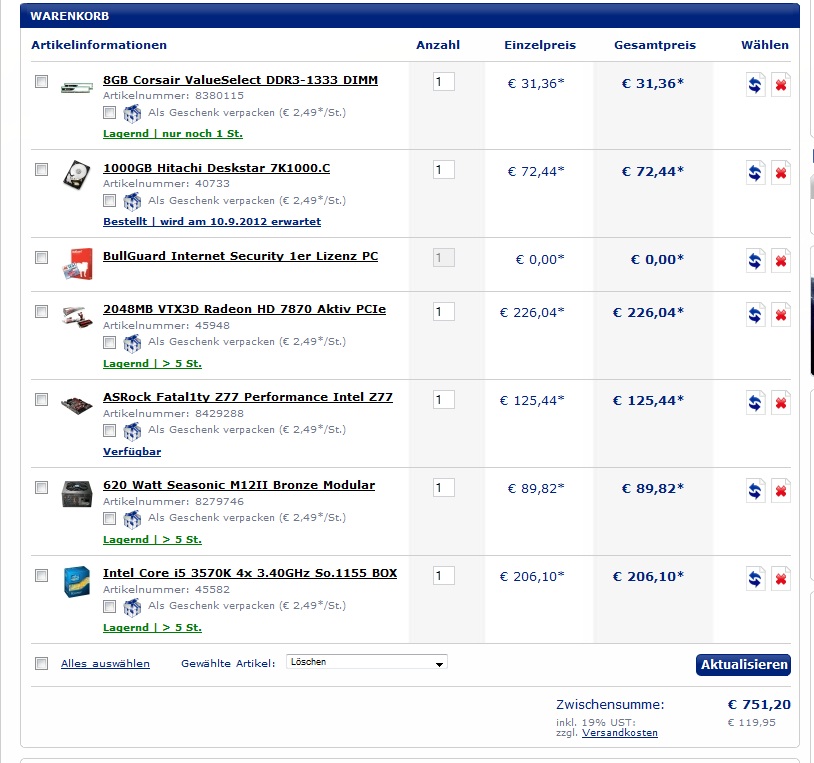
Task: Click the refresh icon for Radeon HD 7870 row
Action: click(x=755, y=315)
